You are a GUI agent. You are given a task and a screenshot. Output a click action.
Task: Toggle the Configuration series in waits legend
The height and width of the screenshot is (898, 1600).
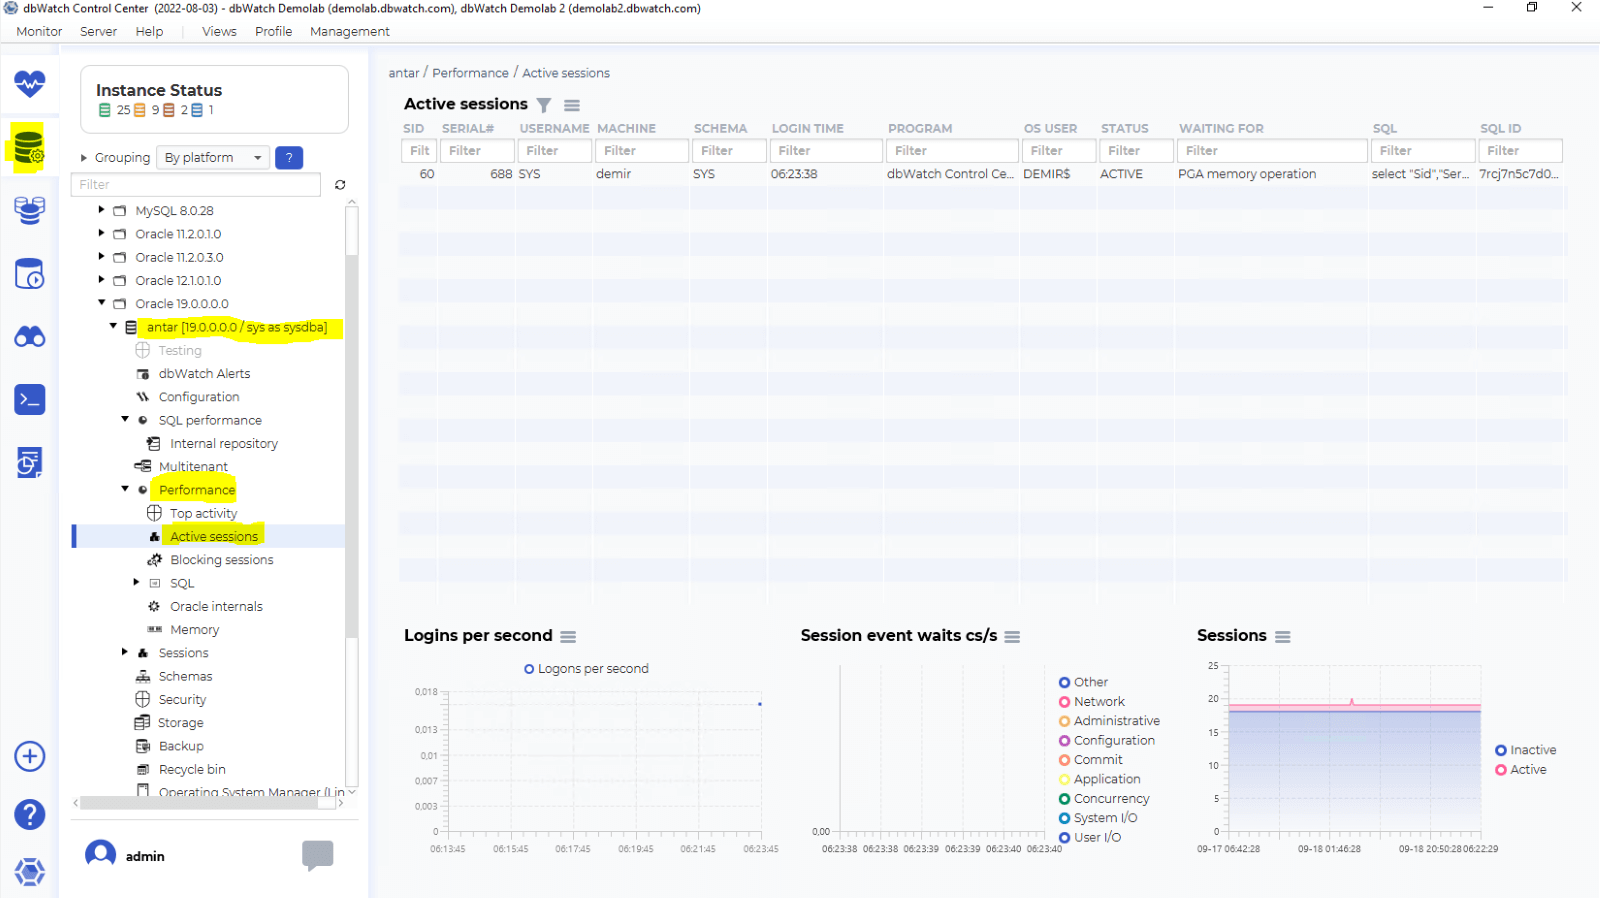pyautogui.click(x=1106, y=741)
